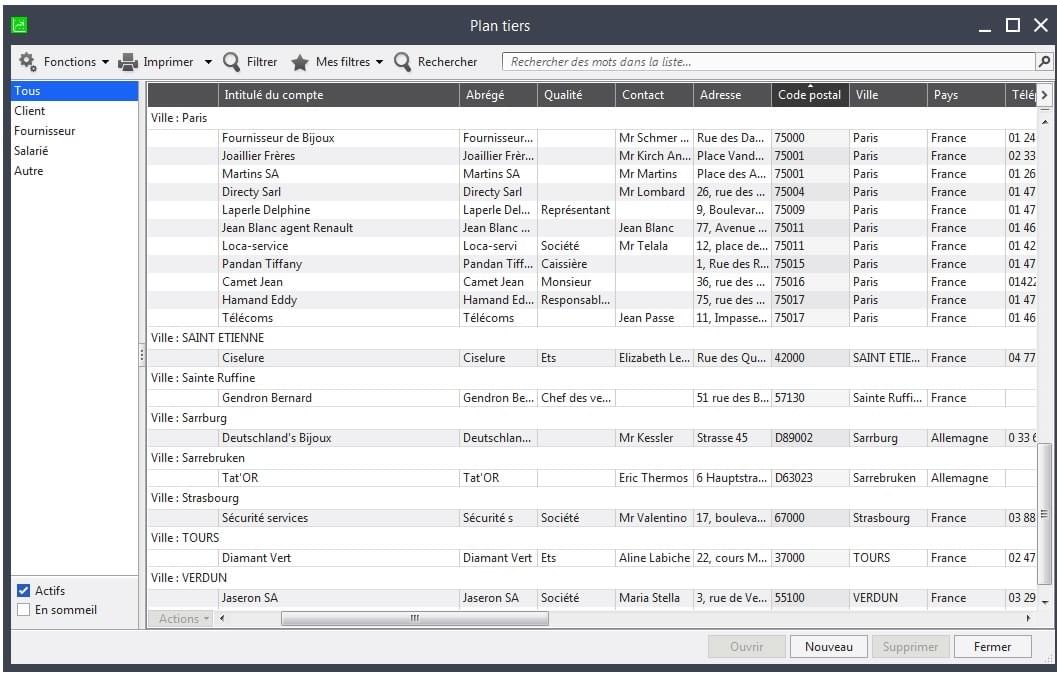Click the Rechercher magnifier icon
The height and width of the screenshot is (673, 1057).
pyautogui.click(x=402, y=61)
